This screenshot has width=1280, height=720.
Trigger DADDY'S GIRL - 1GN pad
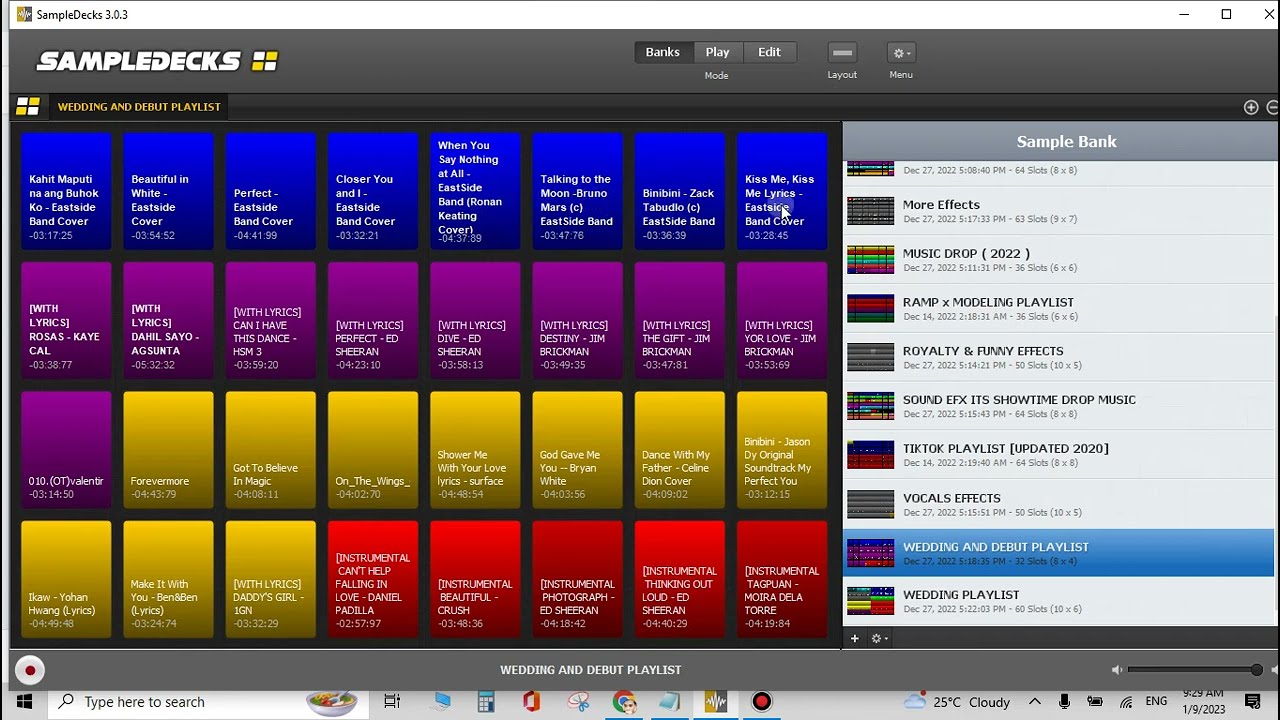click(x=270, y=579)
